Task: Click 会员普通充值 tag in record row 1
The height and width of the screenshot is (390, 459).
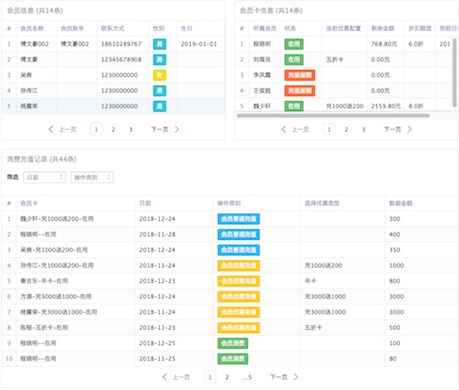Action: [239, 219]
